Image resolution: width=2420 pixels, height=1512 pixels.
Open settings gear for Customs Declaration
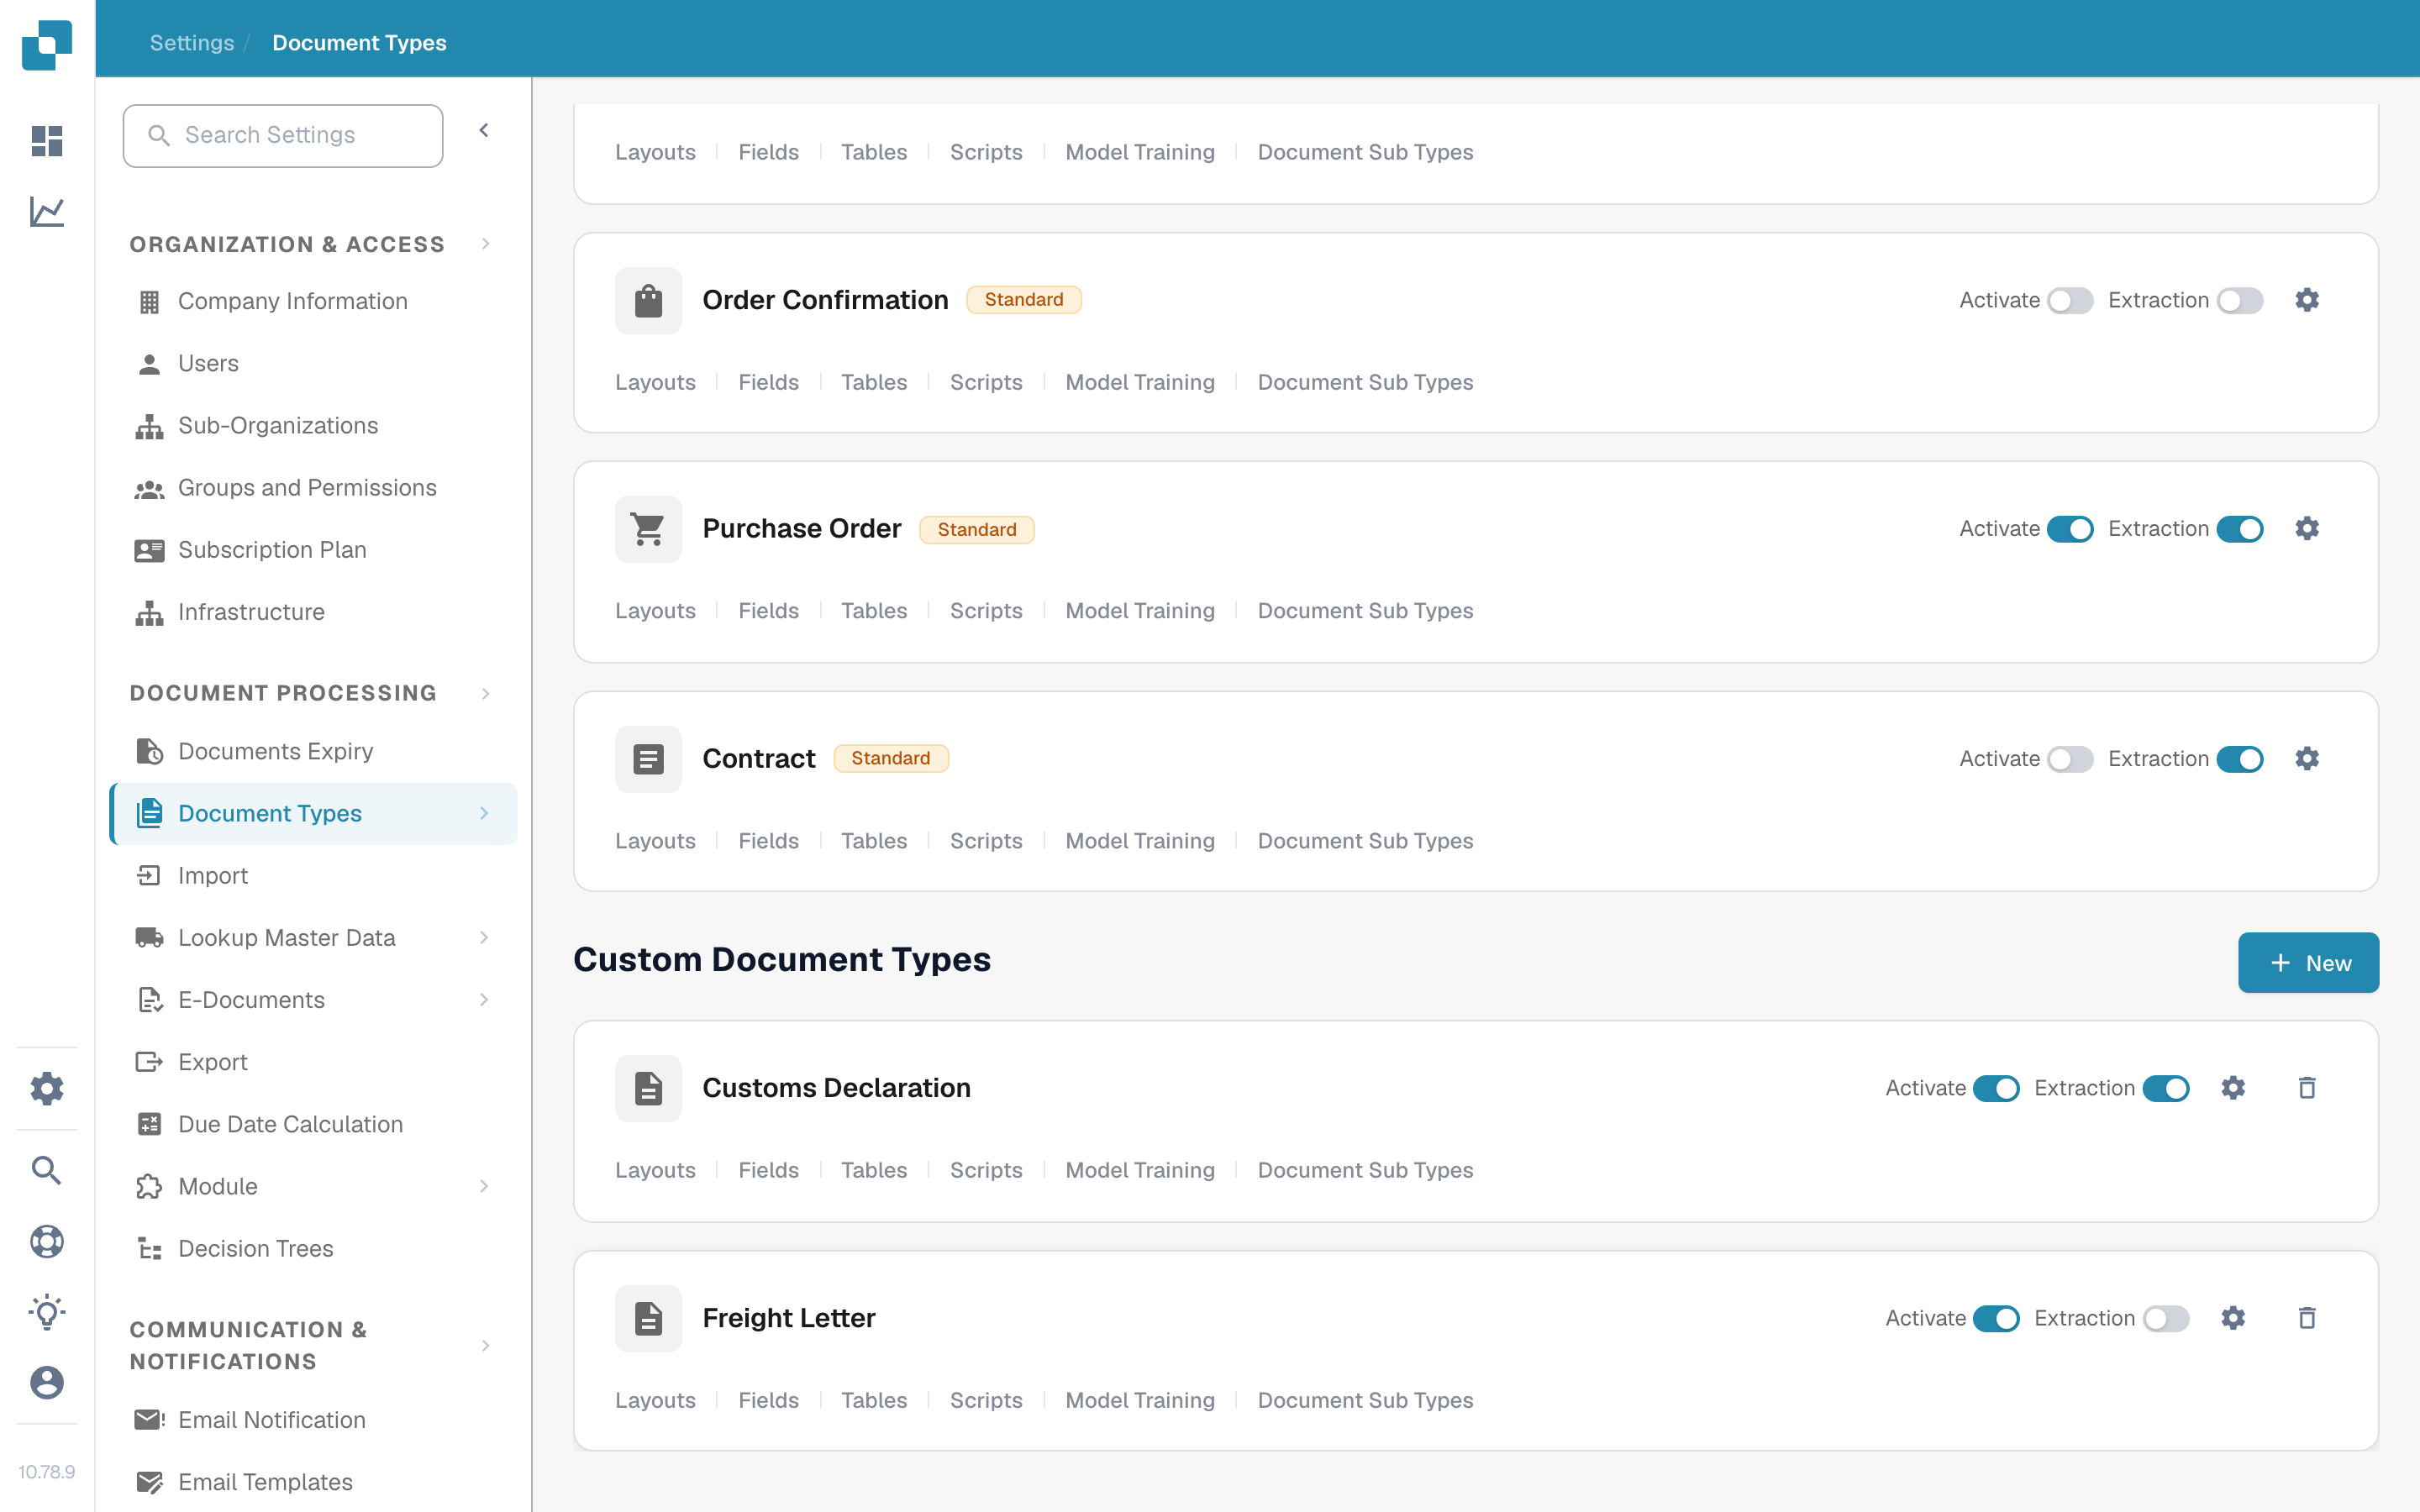tap(2233, 1088)
